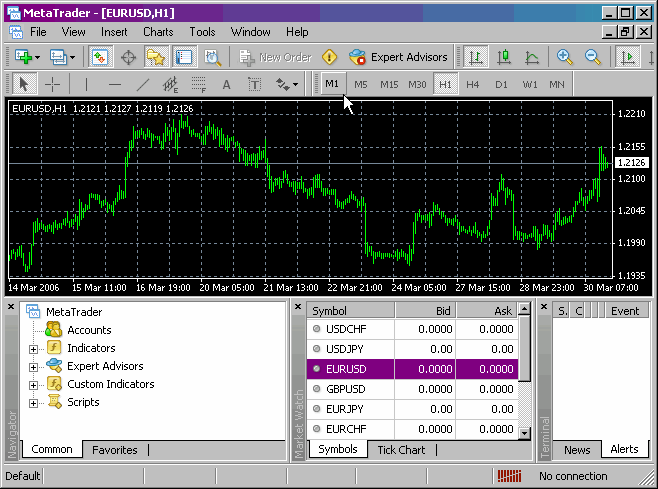The image size is (658, 489).
Task: Select the Candlesticks chart icon
Action: pos(504,57)
